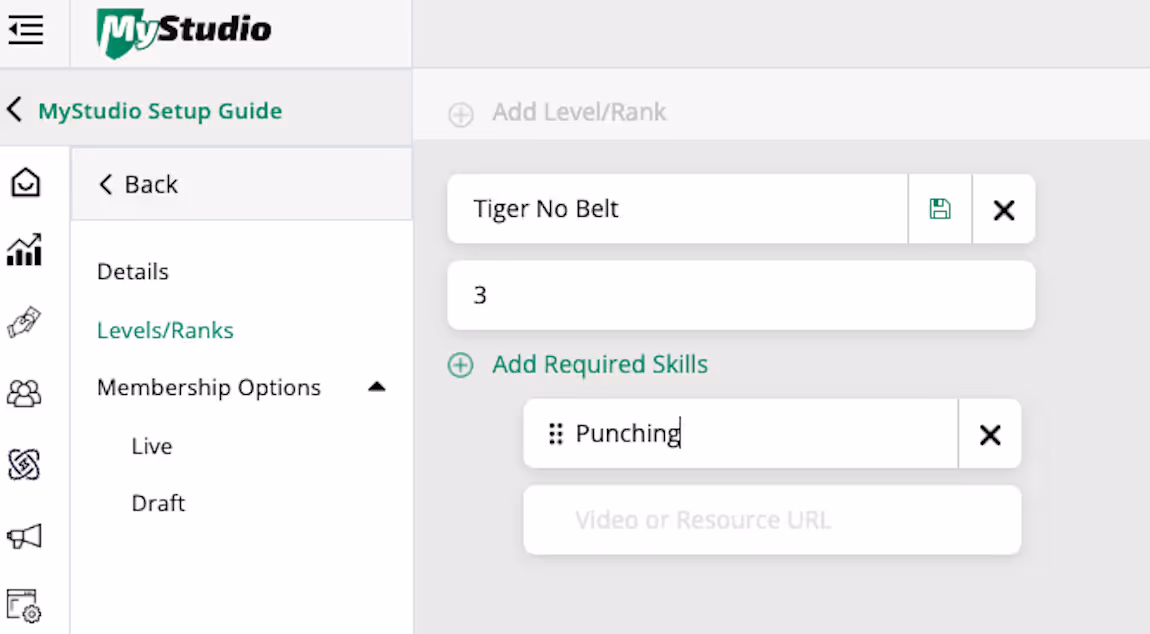The width and height of the screenshot is (1150, 634).
Task: Grab the Punching skill drag handle
Action: (x=556, y=434)
